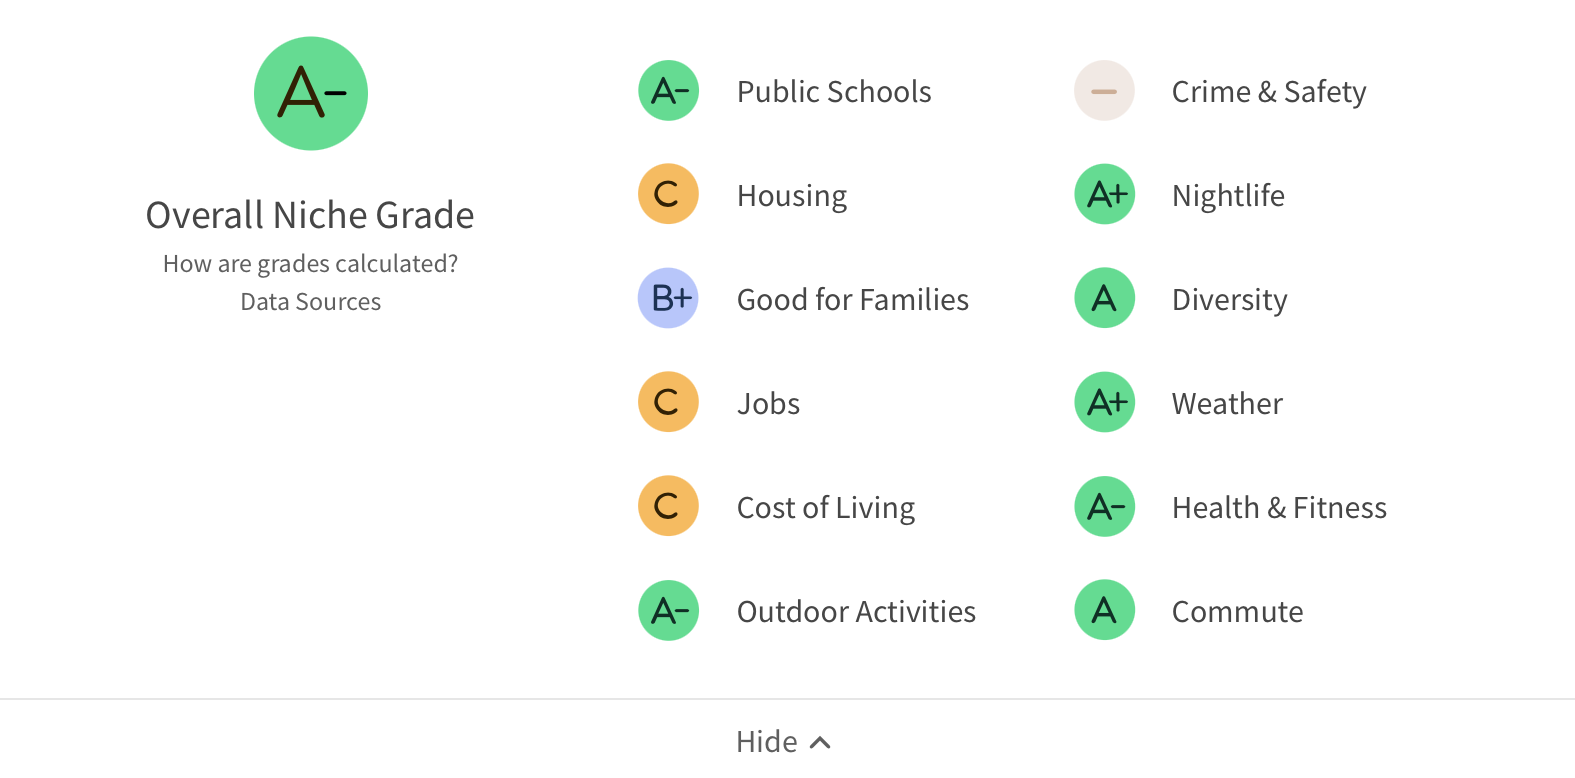
Task: Click the Overall Niche Grade heading
Action: (310, 215)
